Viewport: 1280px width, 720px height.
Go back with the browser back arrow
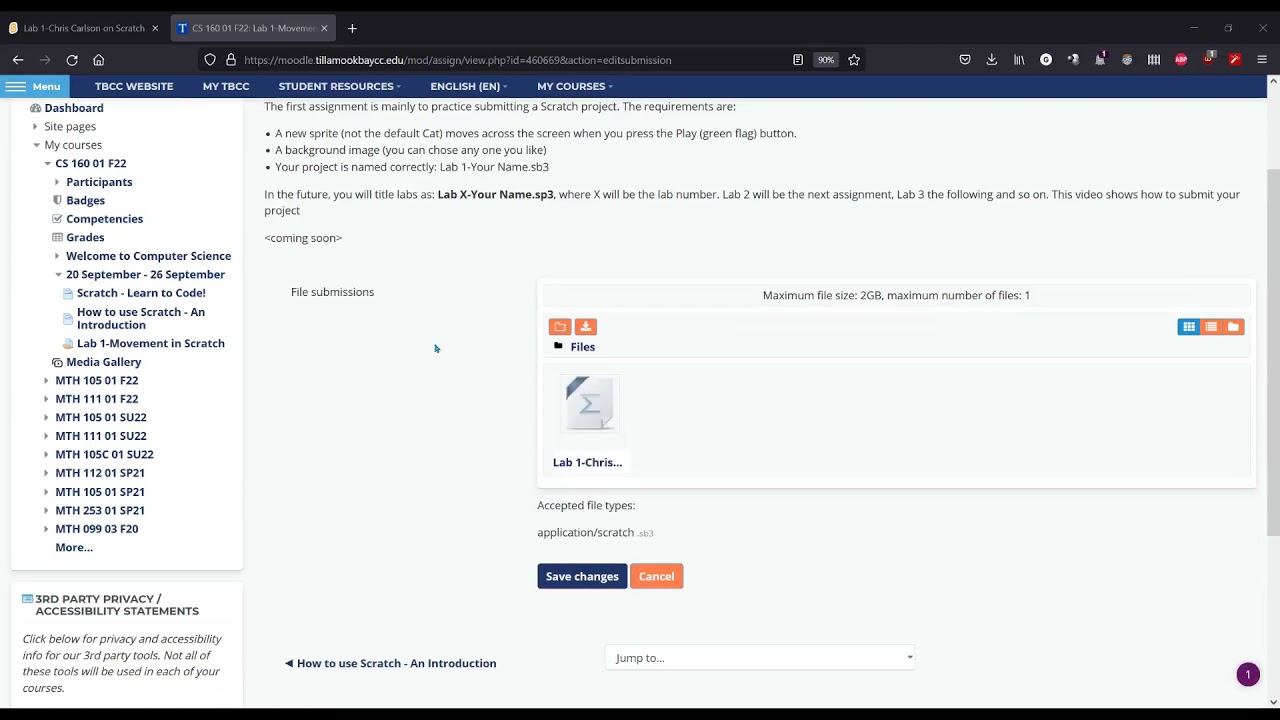18,60
